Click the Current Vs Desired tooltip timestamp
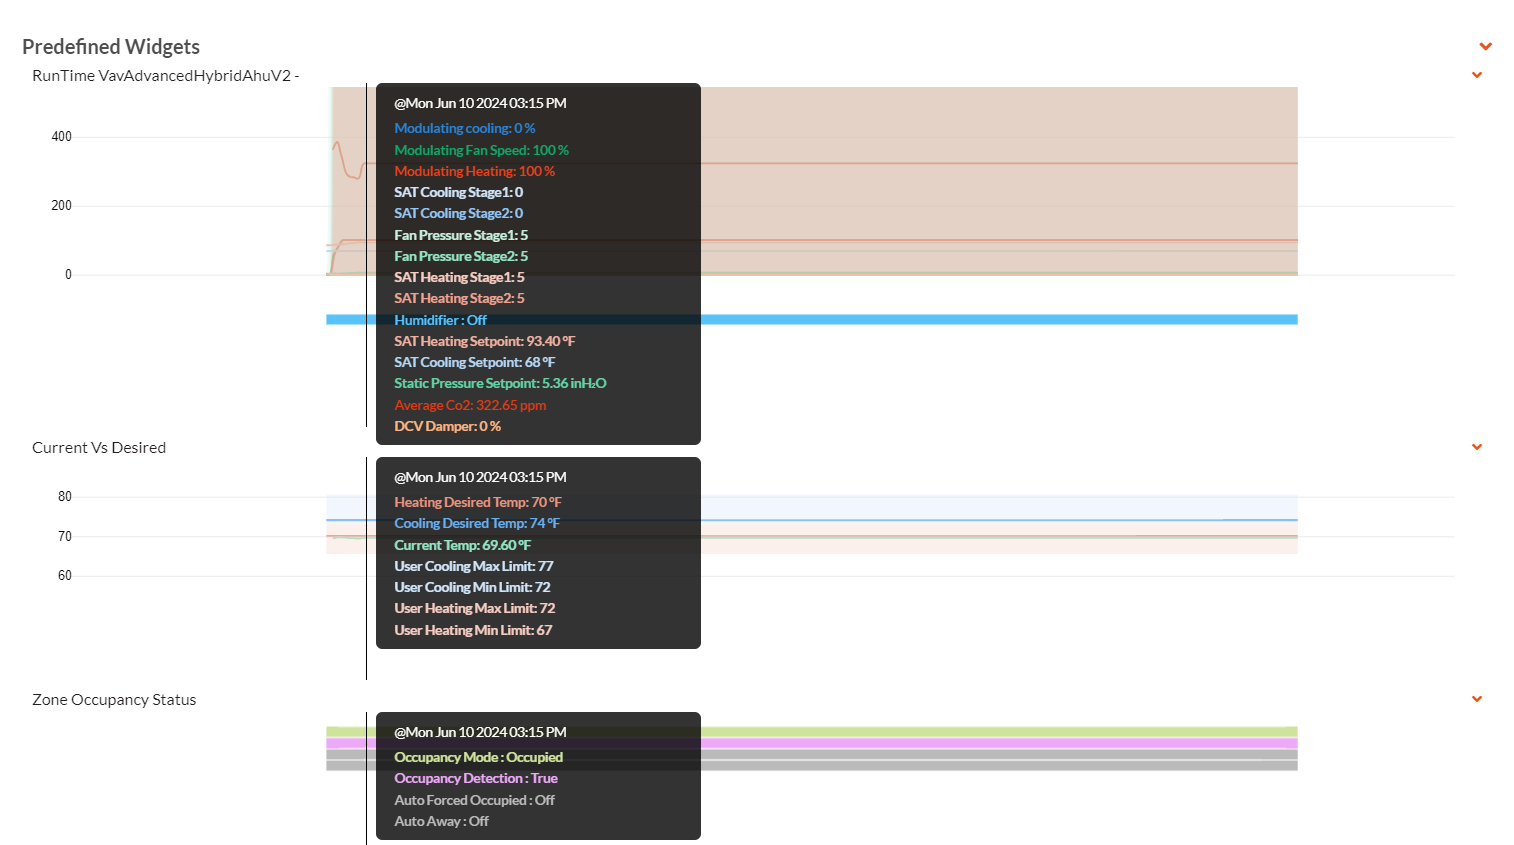 [x=480, y=477]
